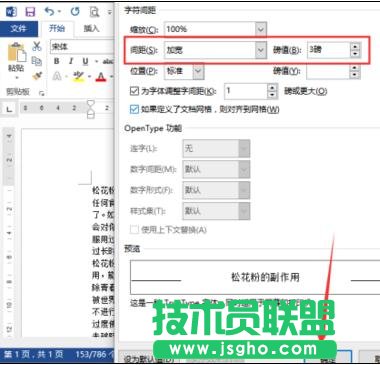Open the 剪贴板 pane launcher
380x365 pixels.
tap(41, 93)
